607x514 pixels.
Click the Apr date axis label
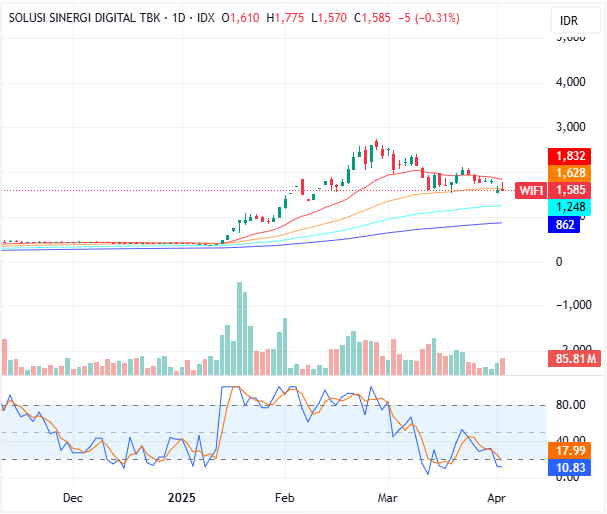[x=496, y=498]
